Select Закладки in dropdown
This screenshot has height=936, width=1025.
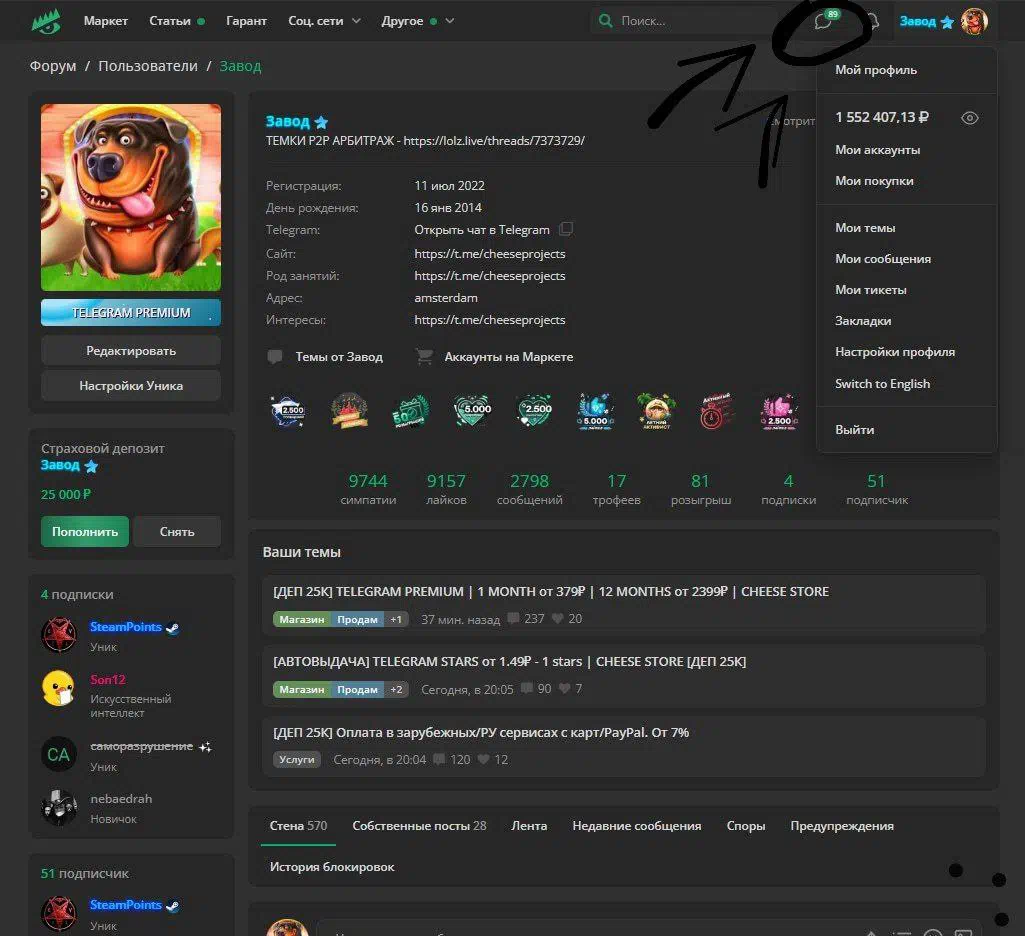click(863, 321)
